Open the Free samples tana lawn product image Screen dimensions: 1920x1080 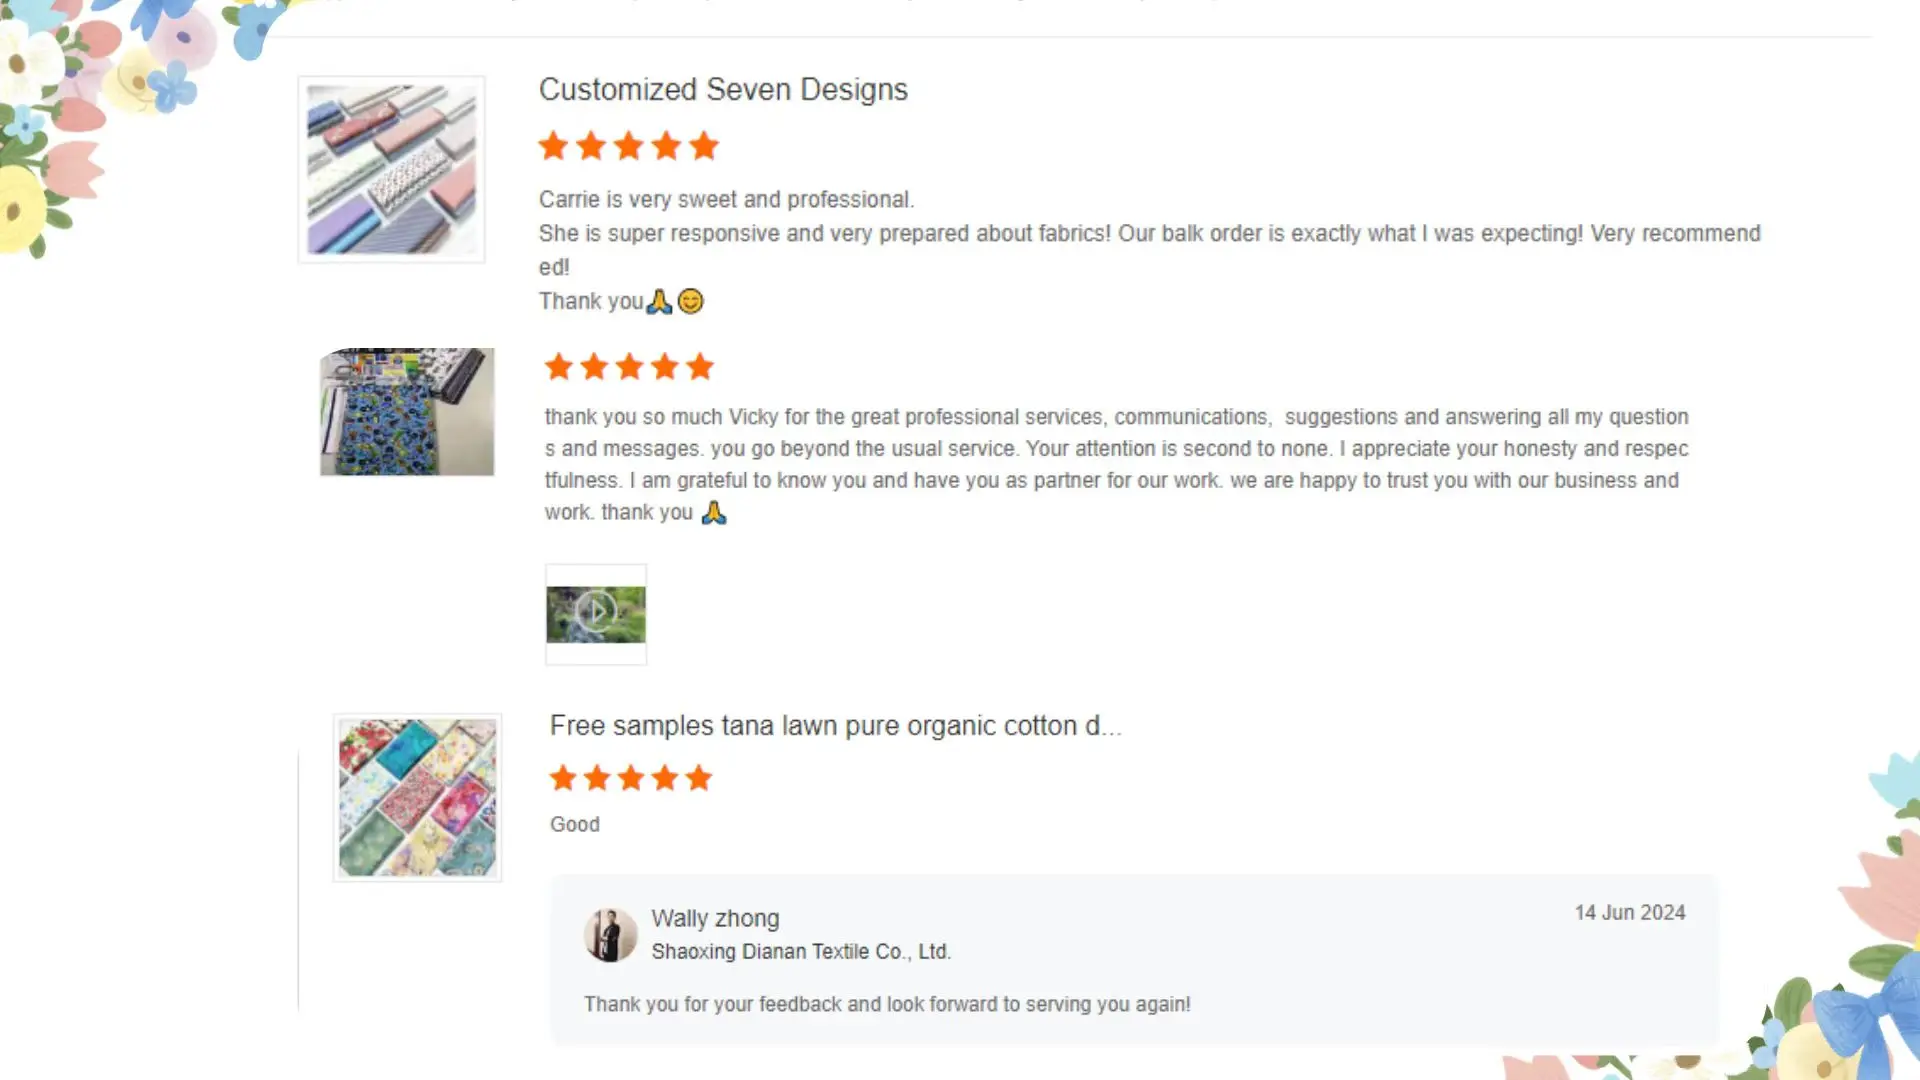417,798
